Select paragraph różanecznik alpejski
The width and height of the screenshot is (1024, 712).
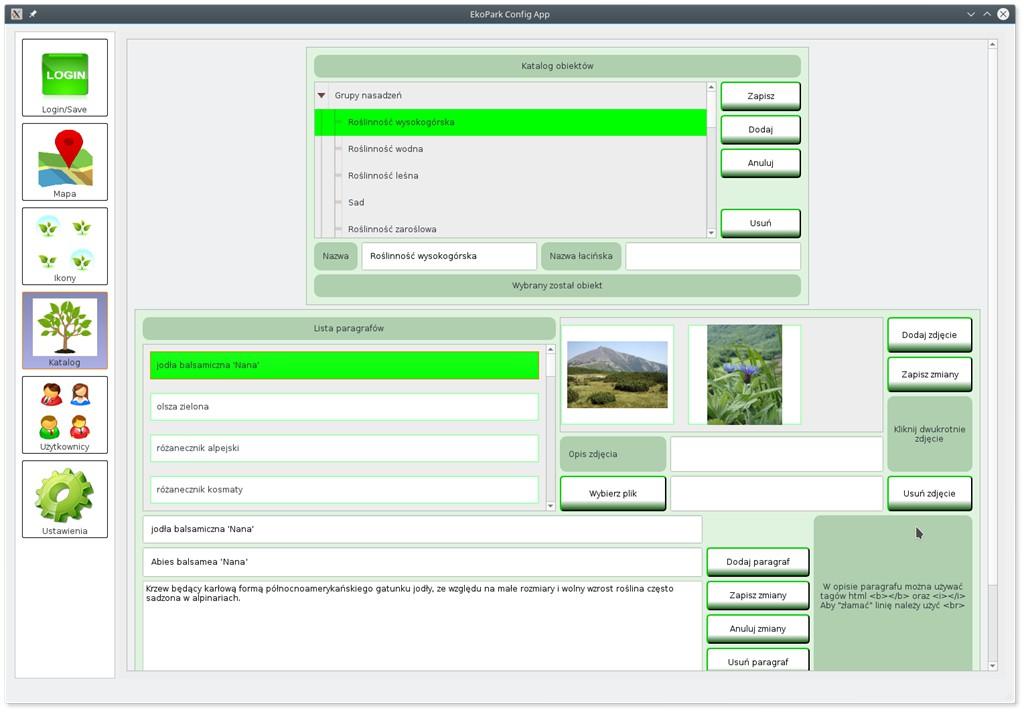click(x=344, y=448)
